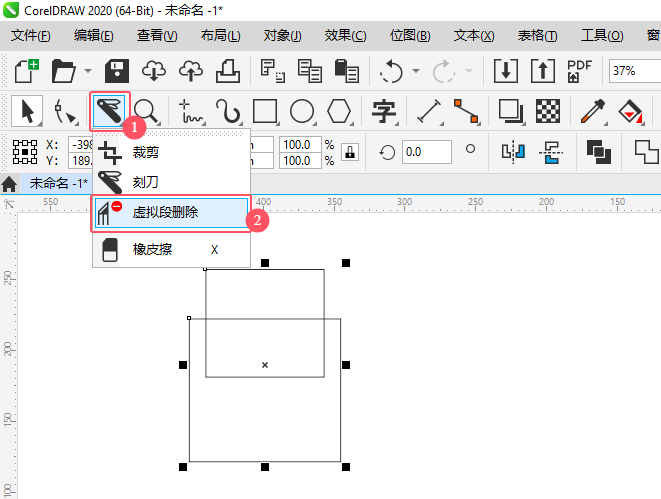Toggle the lock ratio button
661x499 pixels.
[x=350, y=152]
